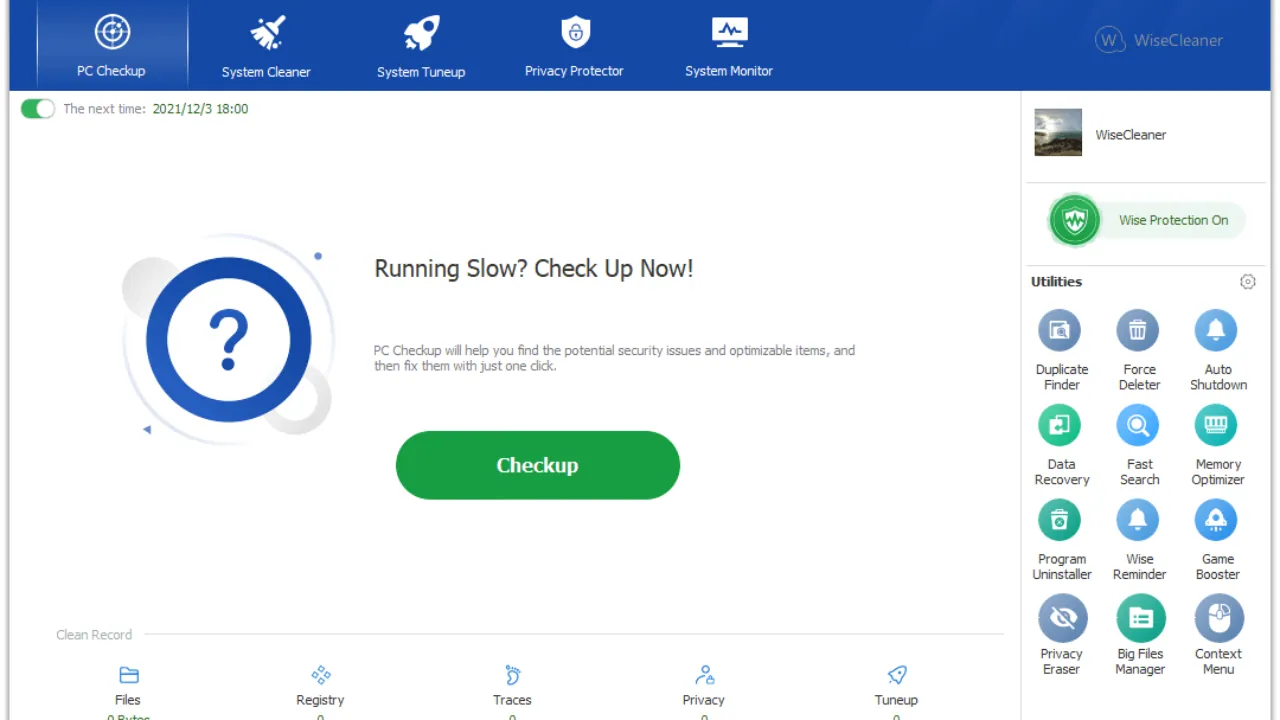
Task: Click the Running Slow? Check Up Now! heading
Action: 534,269
